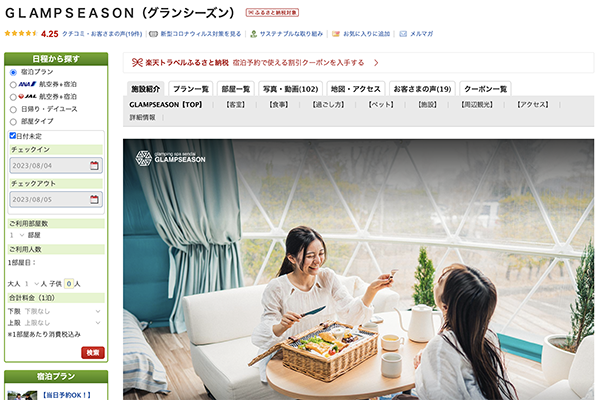The height and width of the screenshot is (400, 600).
Task: Click the star rating icons
Action: pos(21,33)
